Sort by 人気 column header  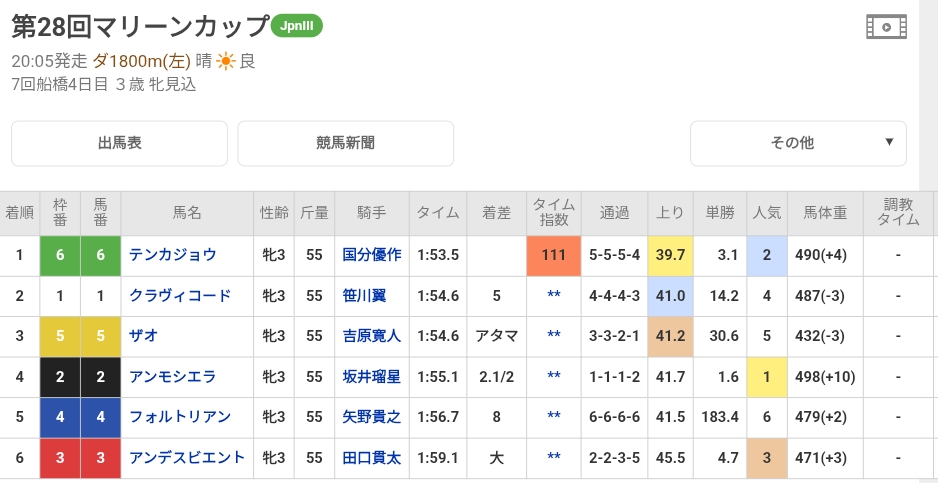(x=767, y=213)
